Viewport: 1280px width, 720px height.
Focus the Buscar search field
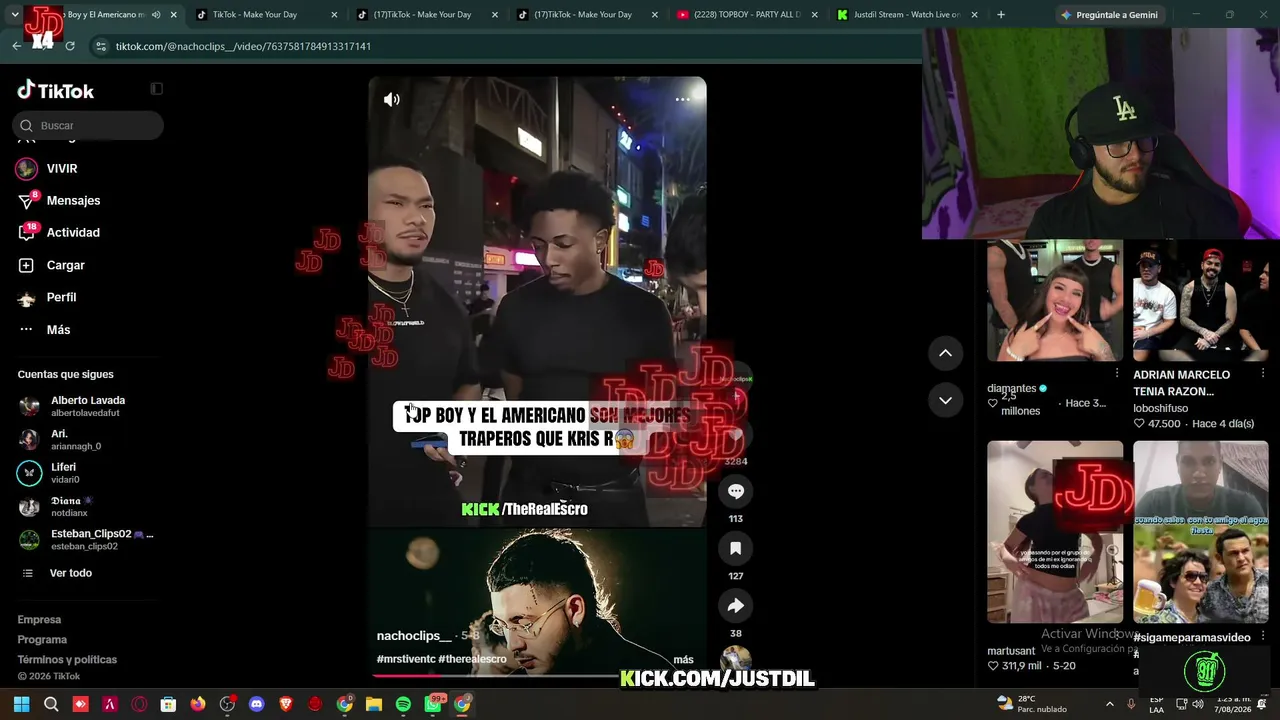(88, 125)
